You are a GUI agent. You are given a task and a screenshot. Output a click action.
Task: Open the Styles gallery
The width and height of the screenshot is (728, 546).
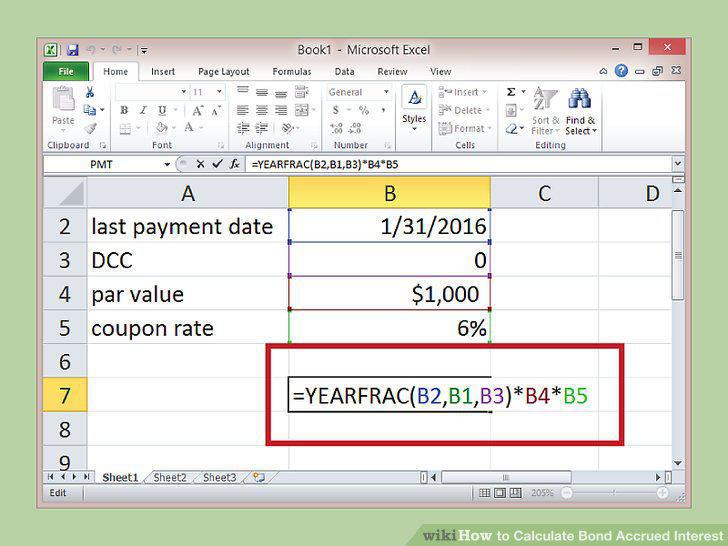coord(414,109)
